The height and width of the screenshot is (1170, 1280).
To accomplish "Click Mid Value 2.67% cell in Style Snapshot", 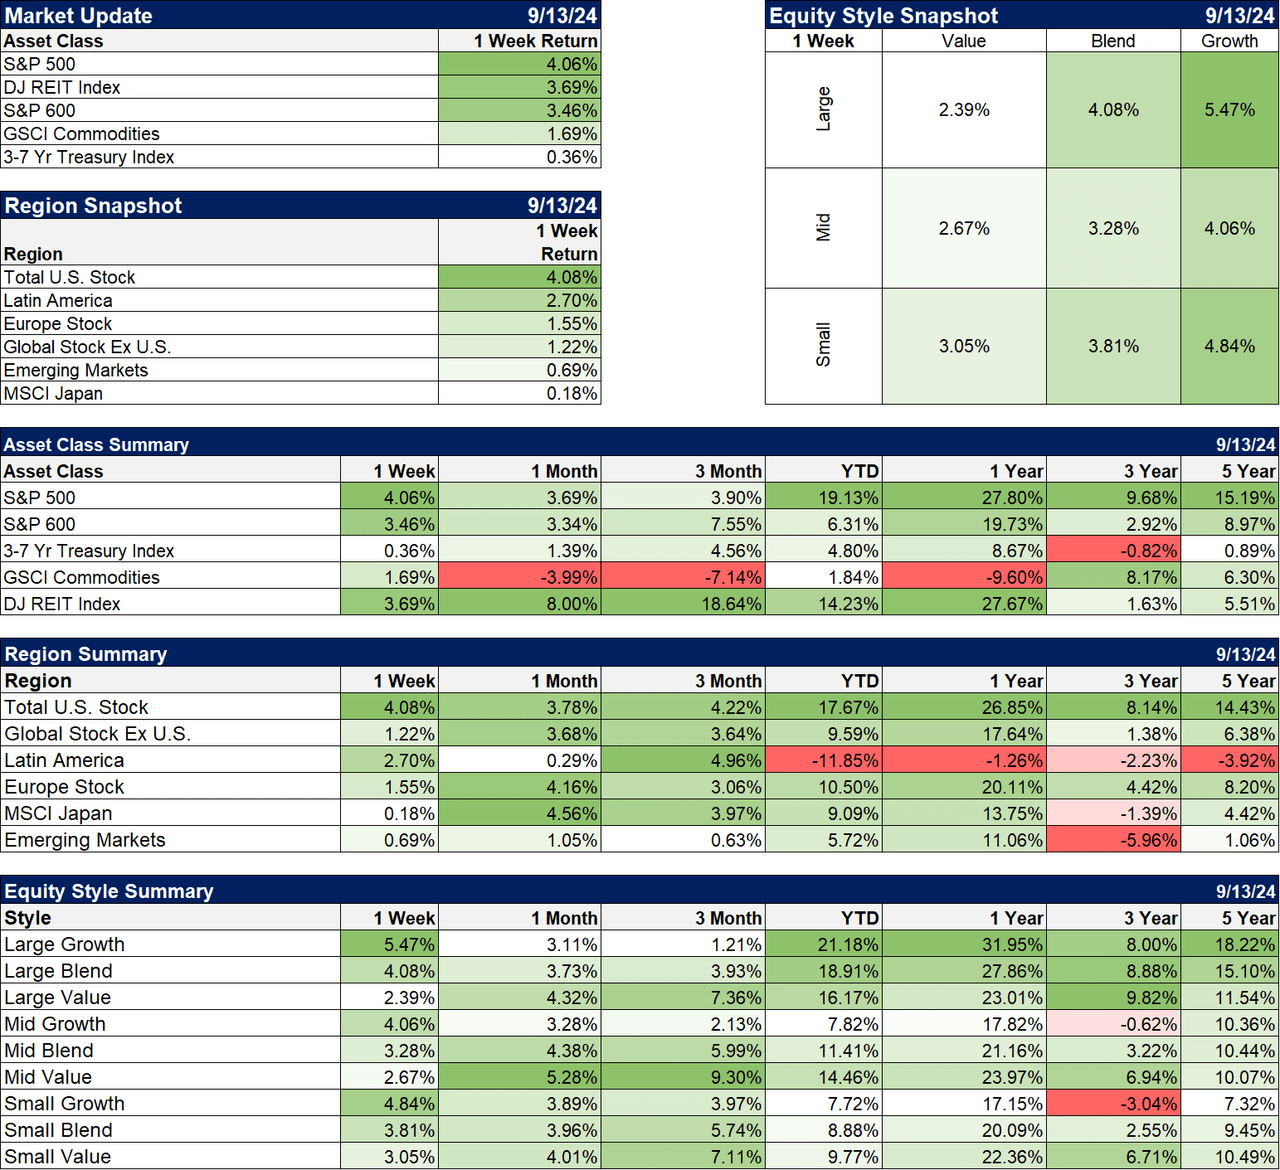I will (x=964, y=228).
